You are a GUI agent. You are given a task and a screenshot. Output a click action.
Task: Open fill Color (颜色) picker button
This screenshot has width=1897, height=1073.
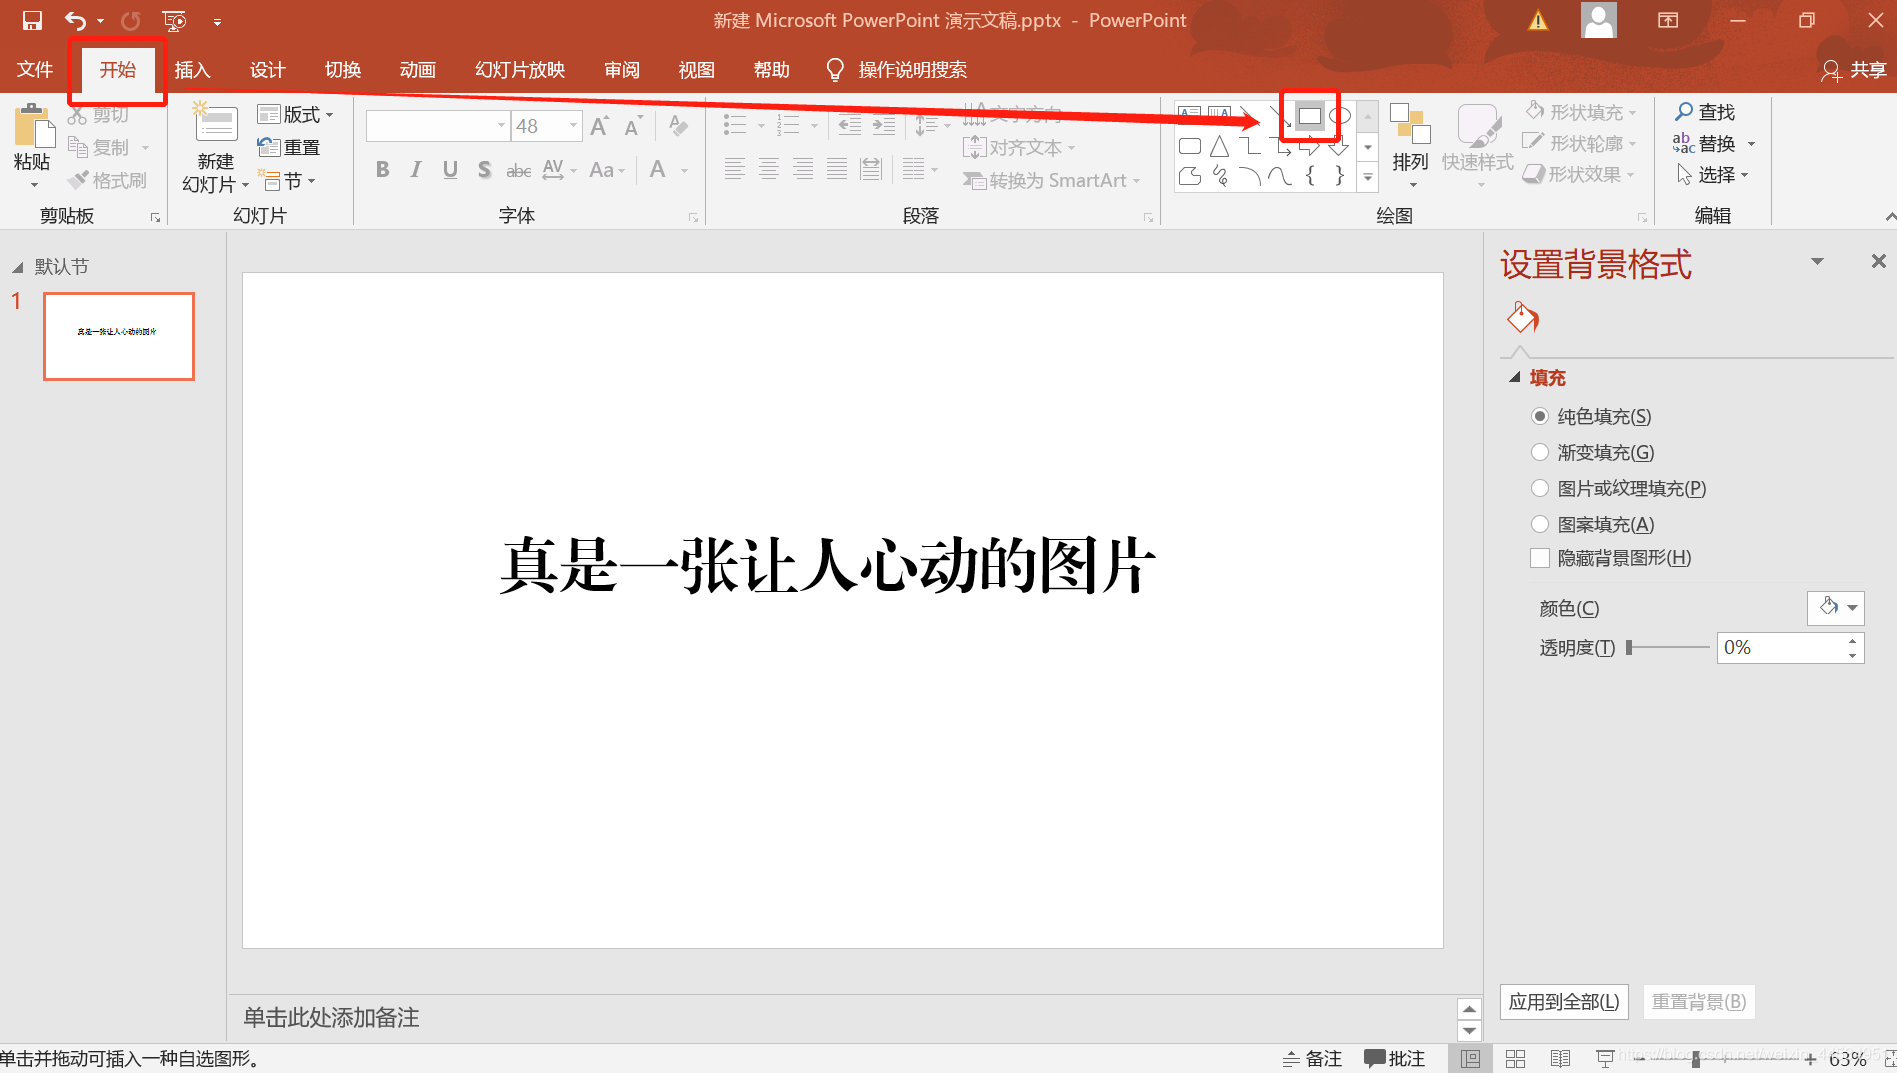tap(1835, 607)
